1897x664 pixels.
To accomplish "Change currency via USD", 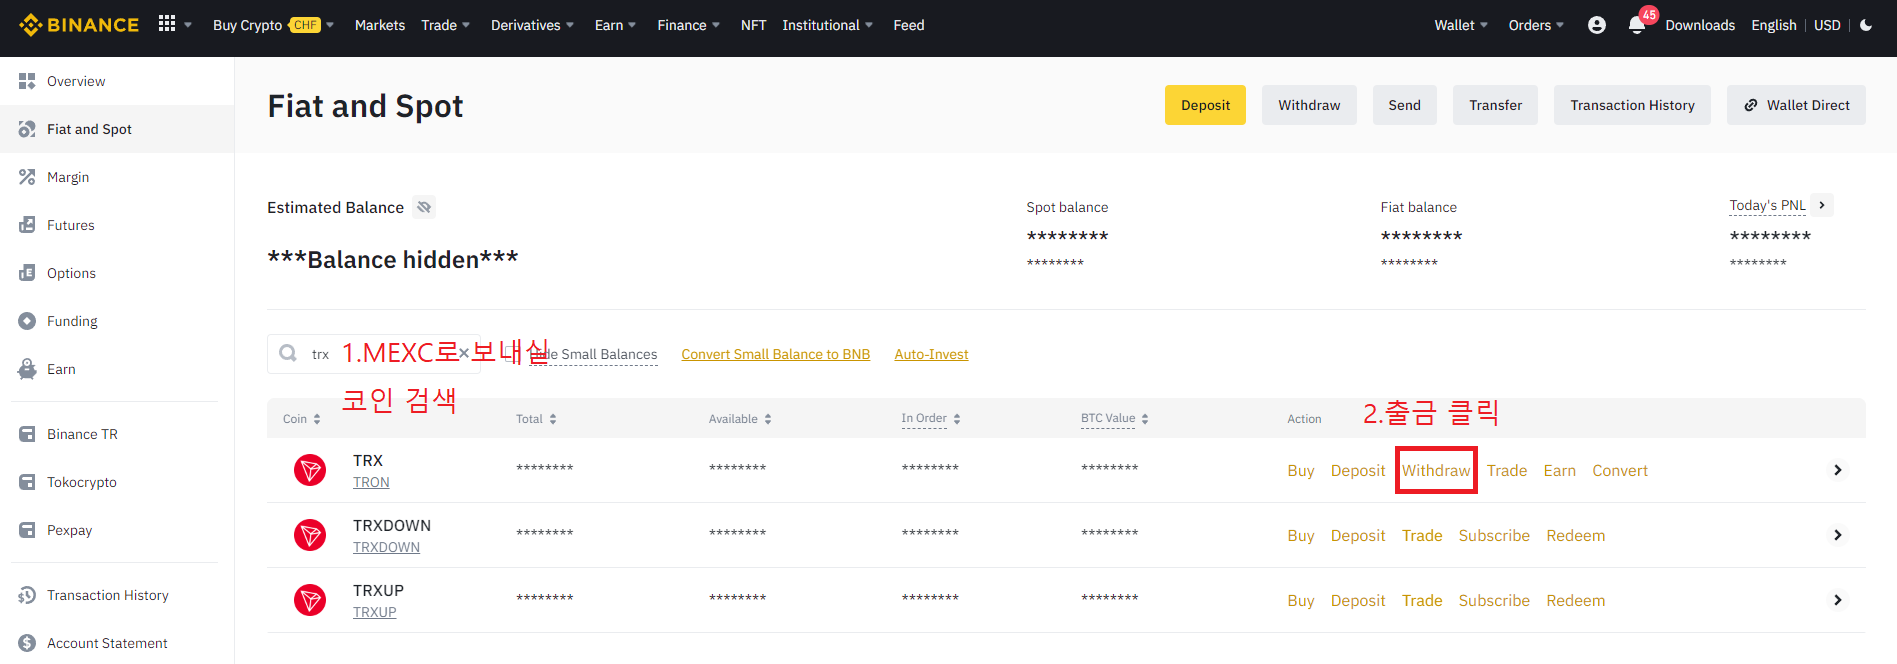I will (1827, 25).
